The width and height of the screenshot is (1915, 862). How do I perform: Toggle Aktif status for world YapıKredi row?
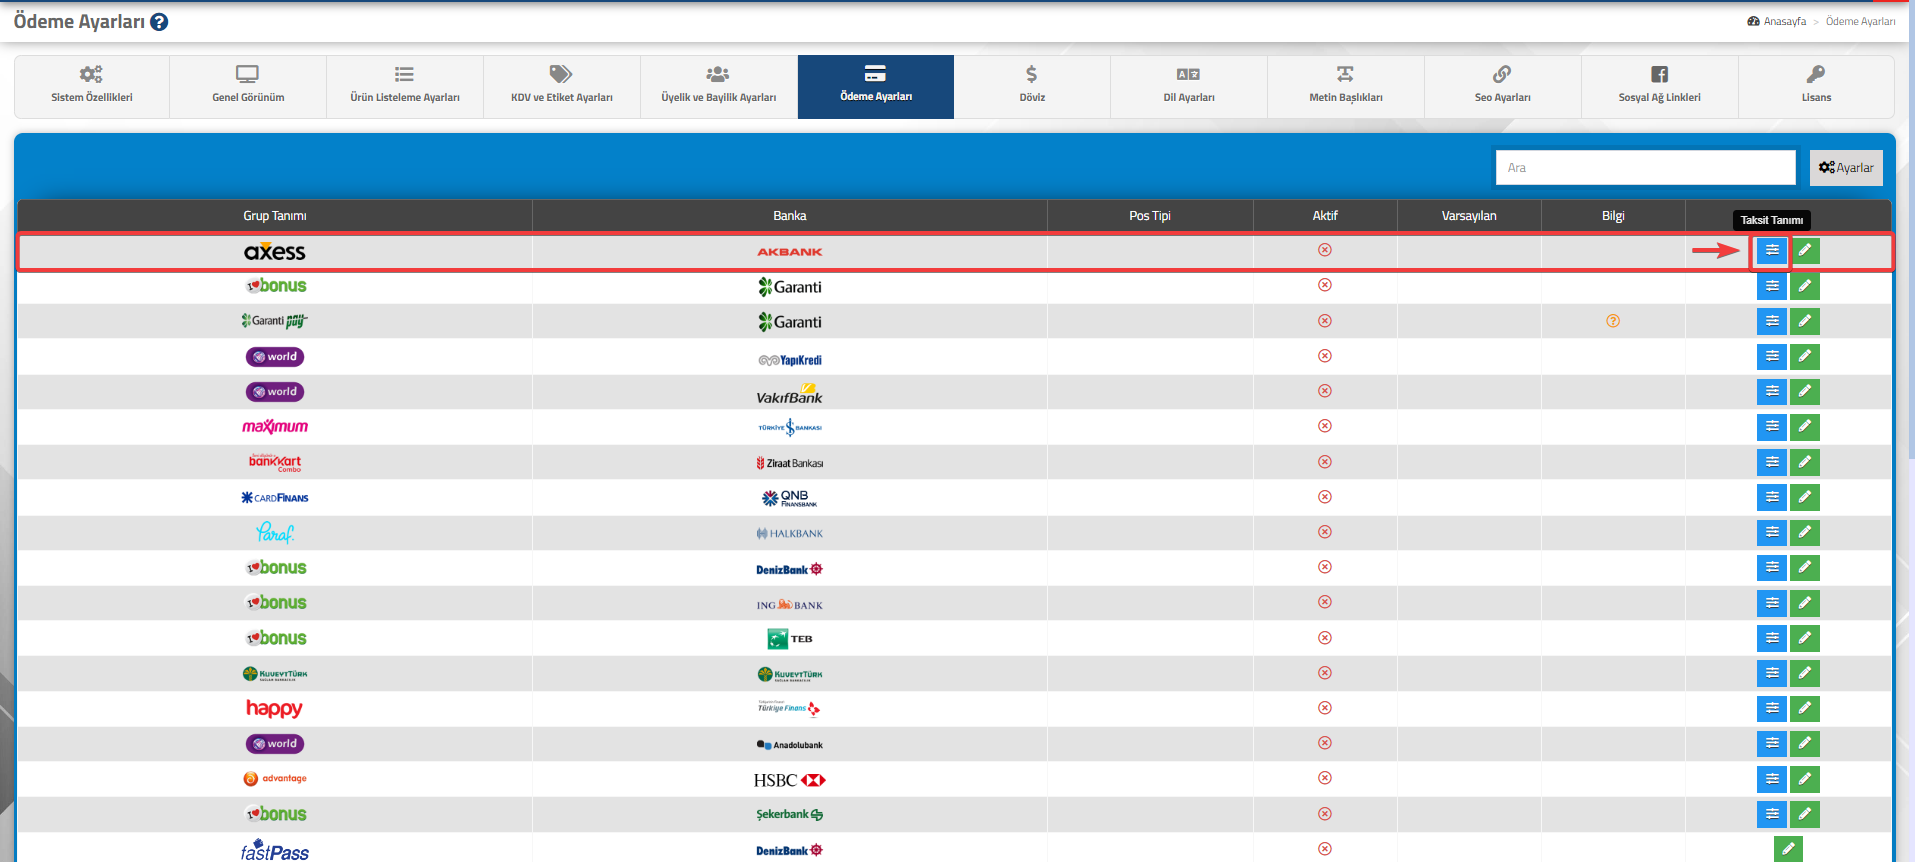[1325, 356]
